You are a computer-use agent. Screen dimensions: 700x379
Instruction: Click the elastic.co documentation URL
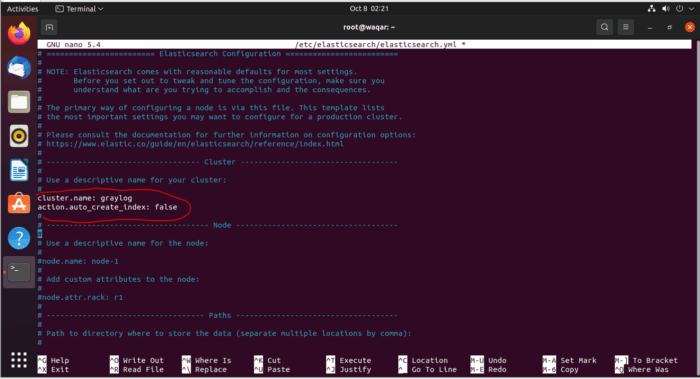(x=195, y=144)
